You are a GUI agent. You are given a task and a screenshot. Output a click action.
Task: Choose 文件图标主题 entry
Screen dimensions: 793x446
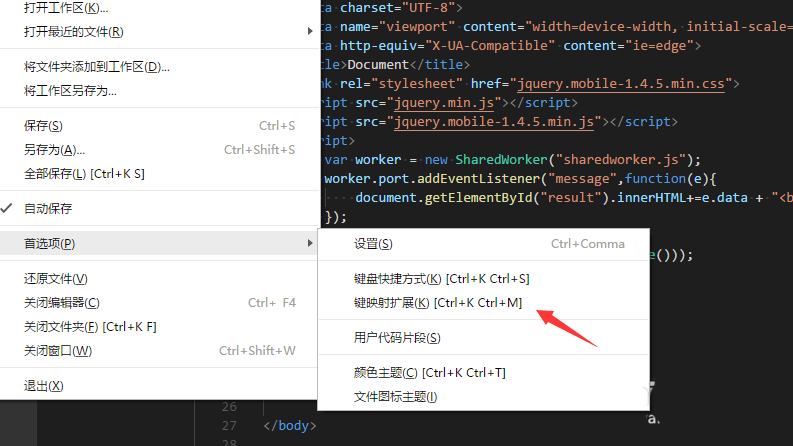pyautogui.click(x=483, y=396)
